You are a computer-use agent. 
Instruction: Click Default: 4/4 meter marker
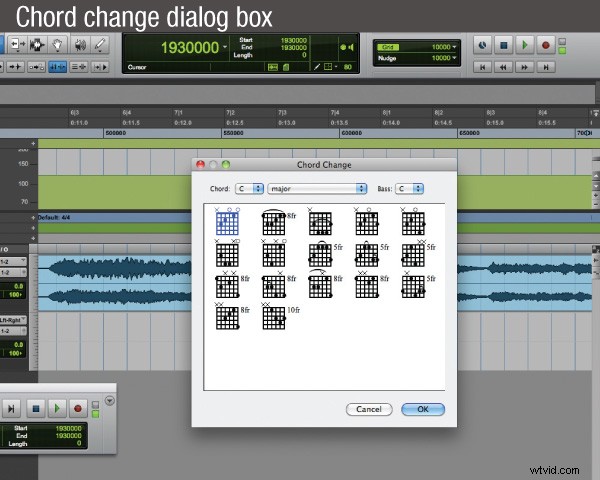(x=54, y=217)
